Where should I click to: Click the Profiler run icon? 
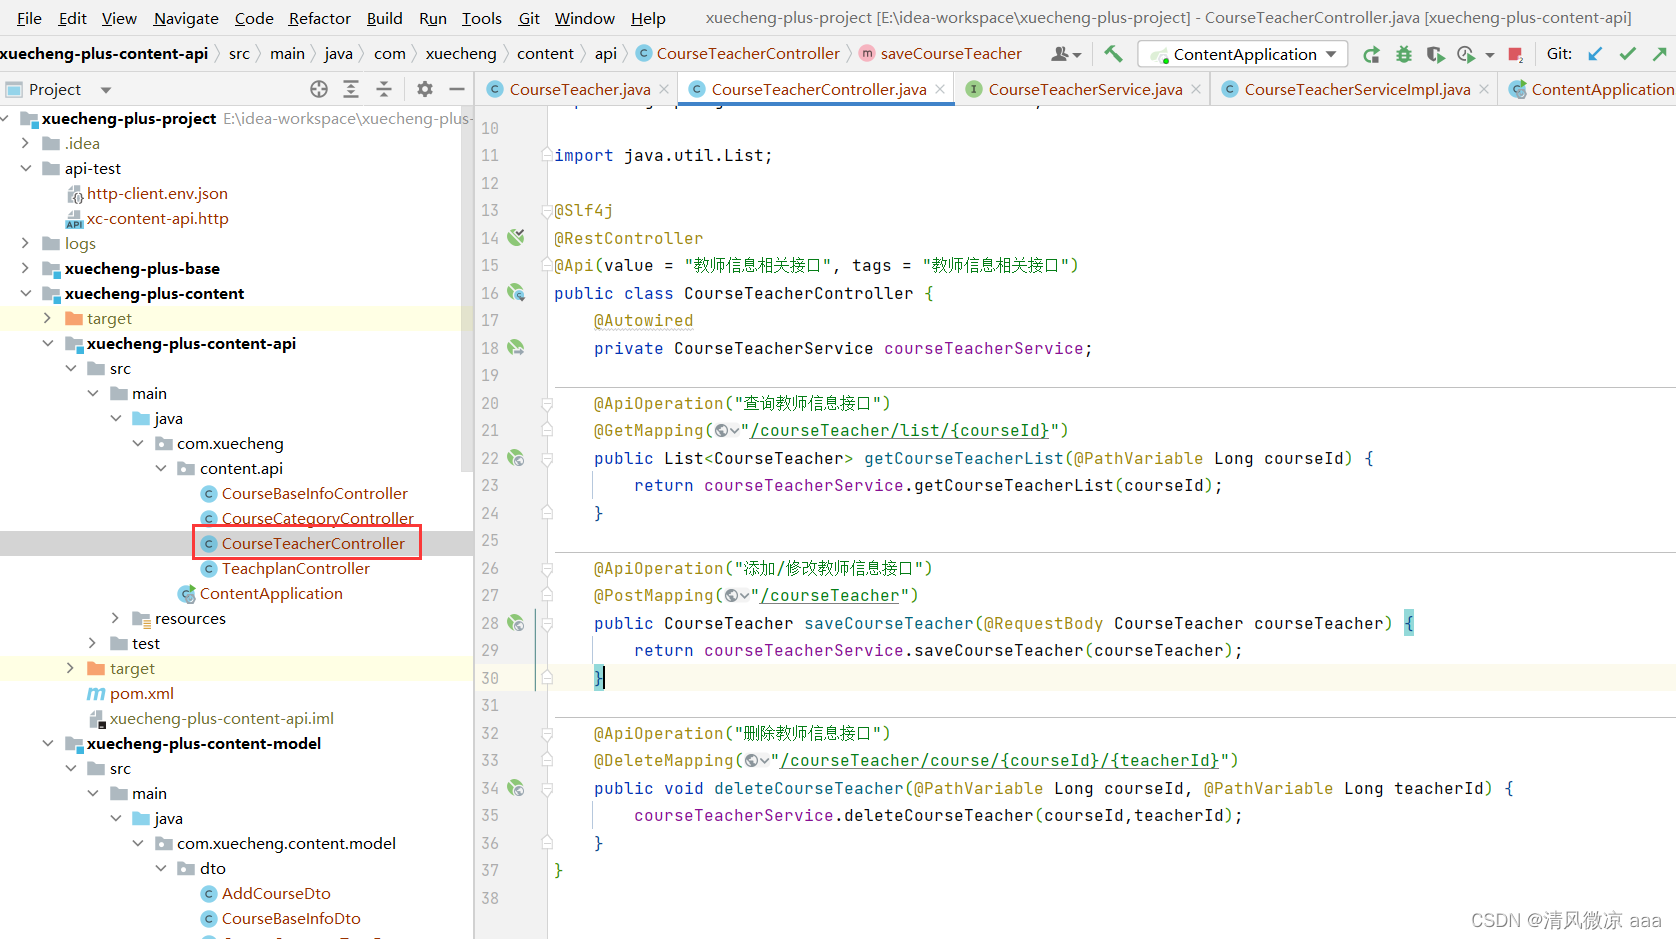[x=1466, y=54]
